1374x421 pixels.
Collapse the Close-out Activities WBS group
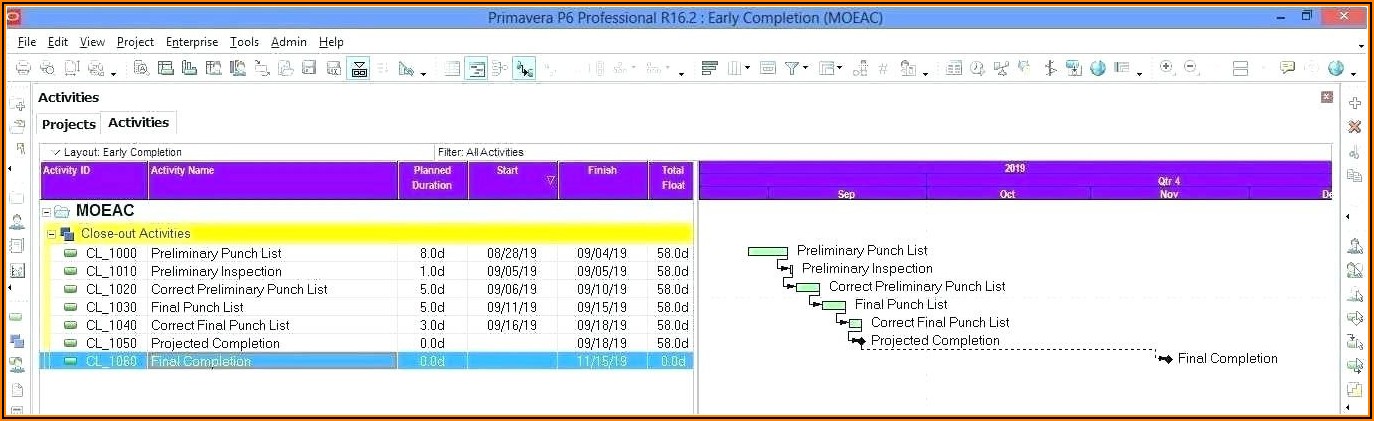coord(52,234)
